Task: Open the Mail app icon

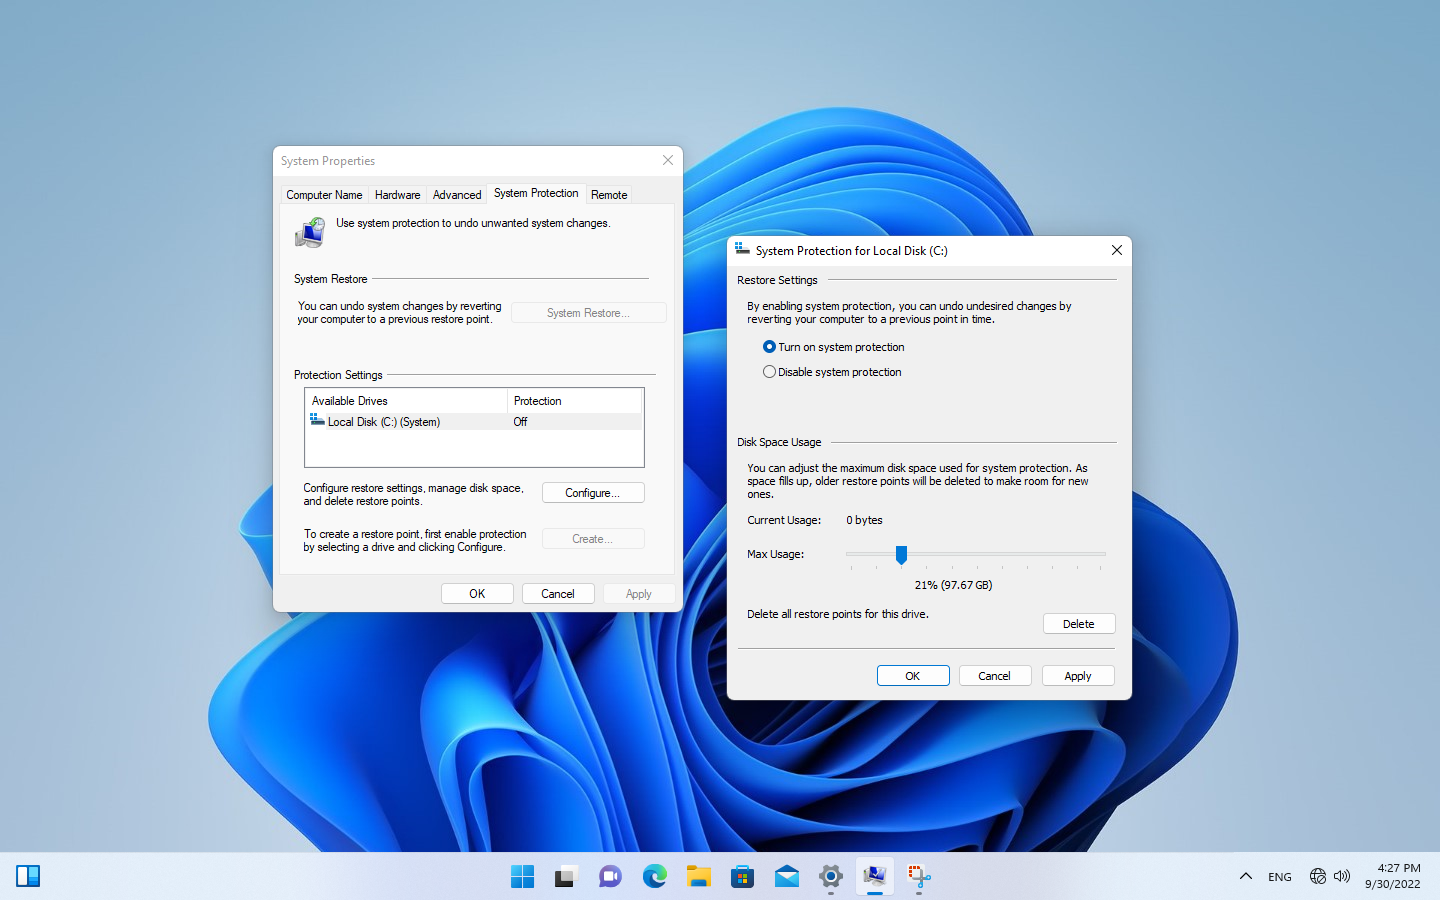Action: 786,877
